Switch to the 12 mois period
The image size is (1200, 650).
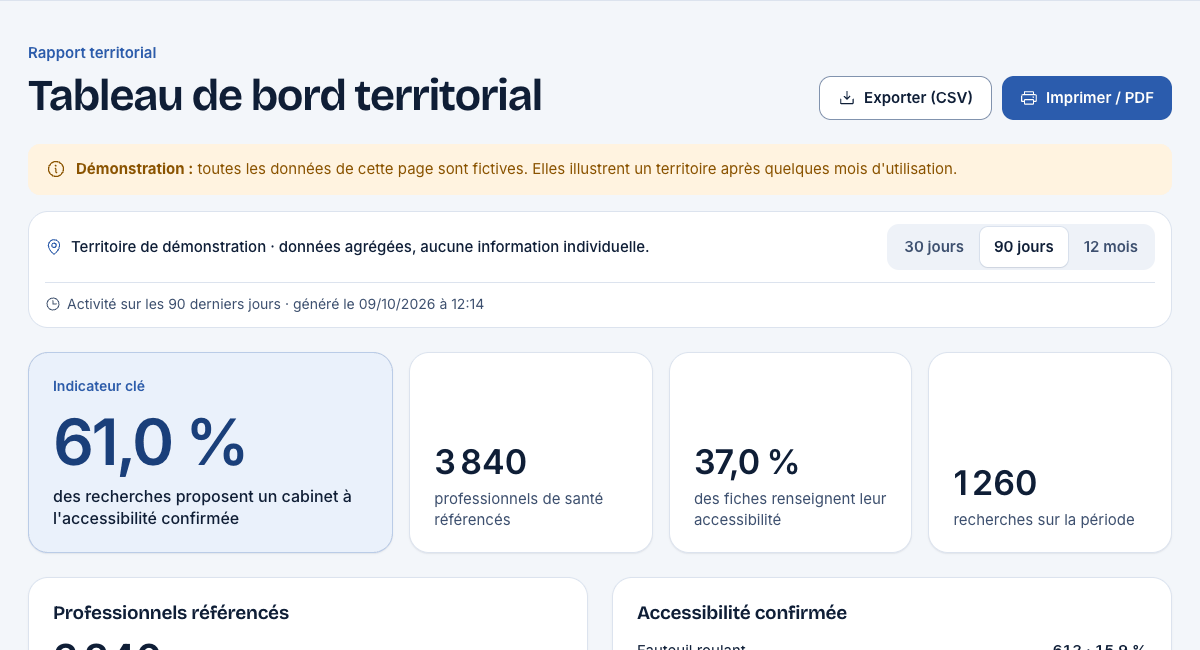[1110, 247]
